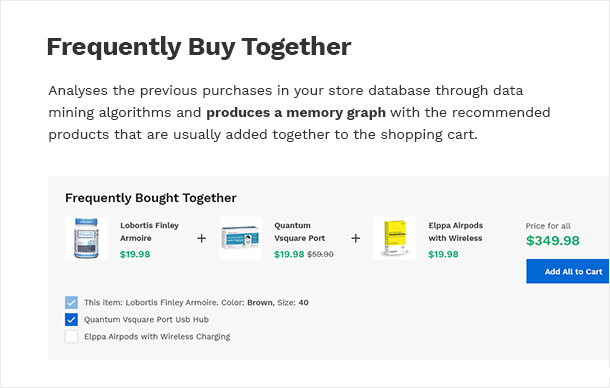Open the Elppa Airpods with Wireless title link

coord(456,232)
